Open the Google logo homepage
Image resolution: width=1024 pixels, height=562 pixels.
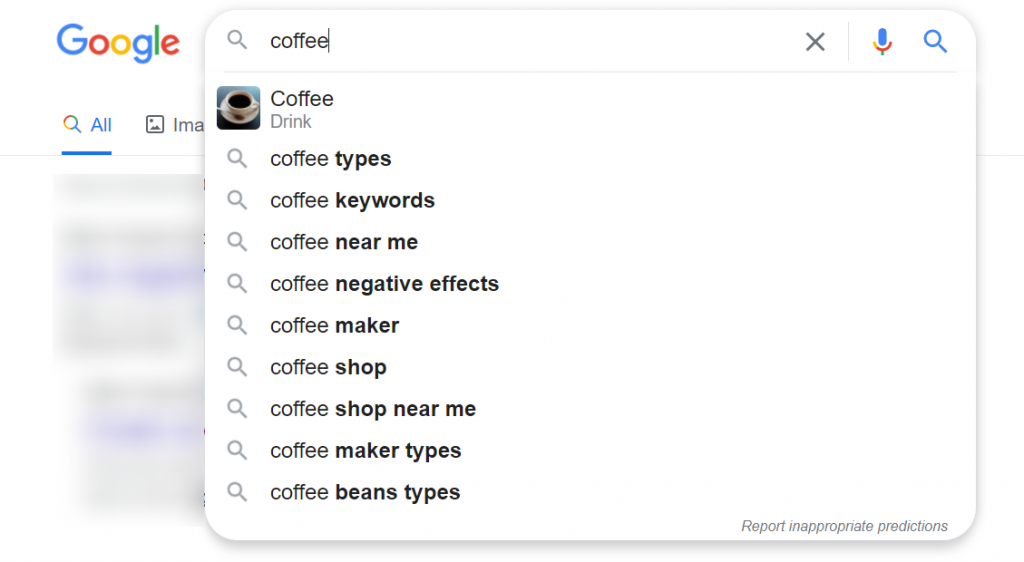[118, 42]
